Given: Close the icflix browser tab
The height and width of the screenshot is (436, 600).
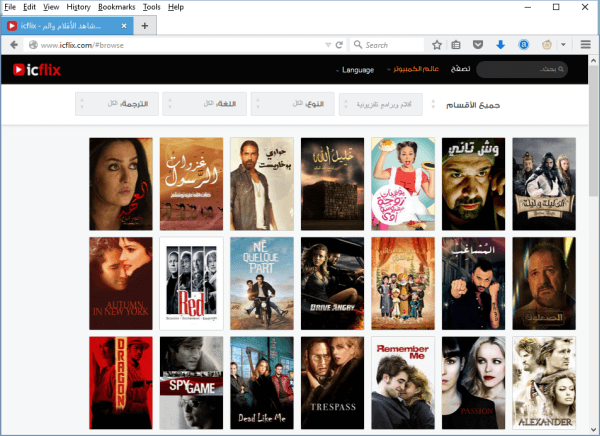Looking at the screenshot, I should 124,26.
